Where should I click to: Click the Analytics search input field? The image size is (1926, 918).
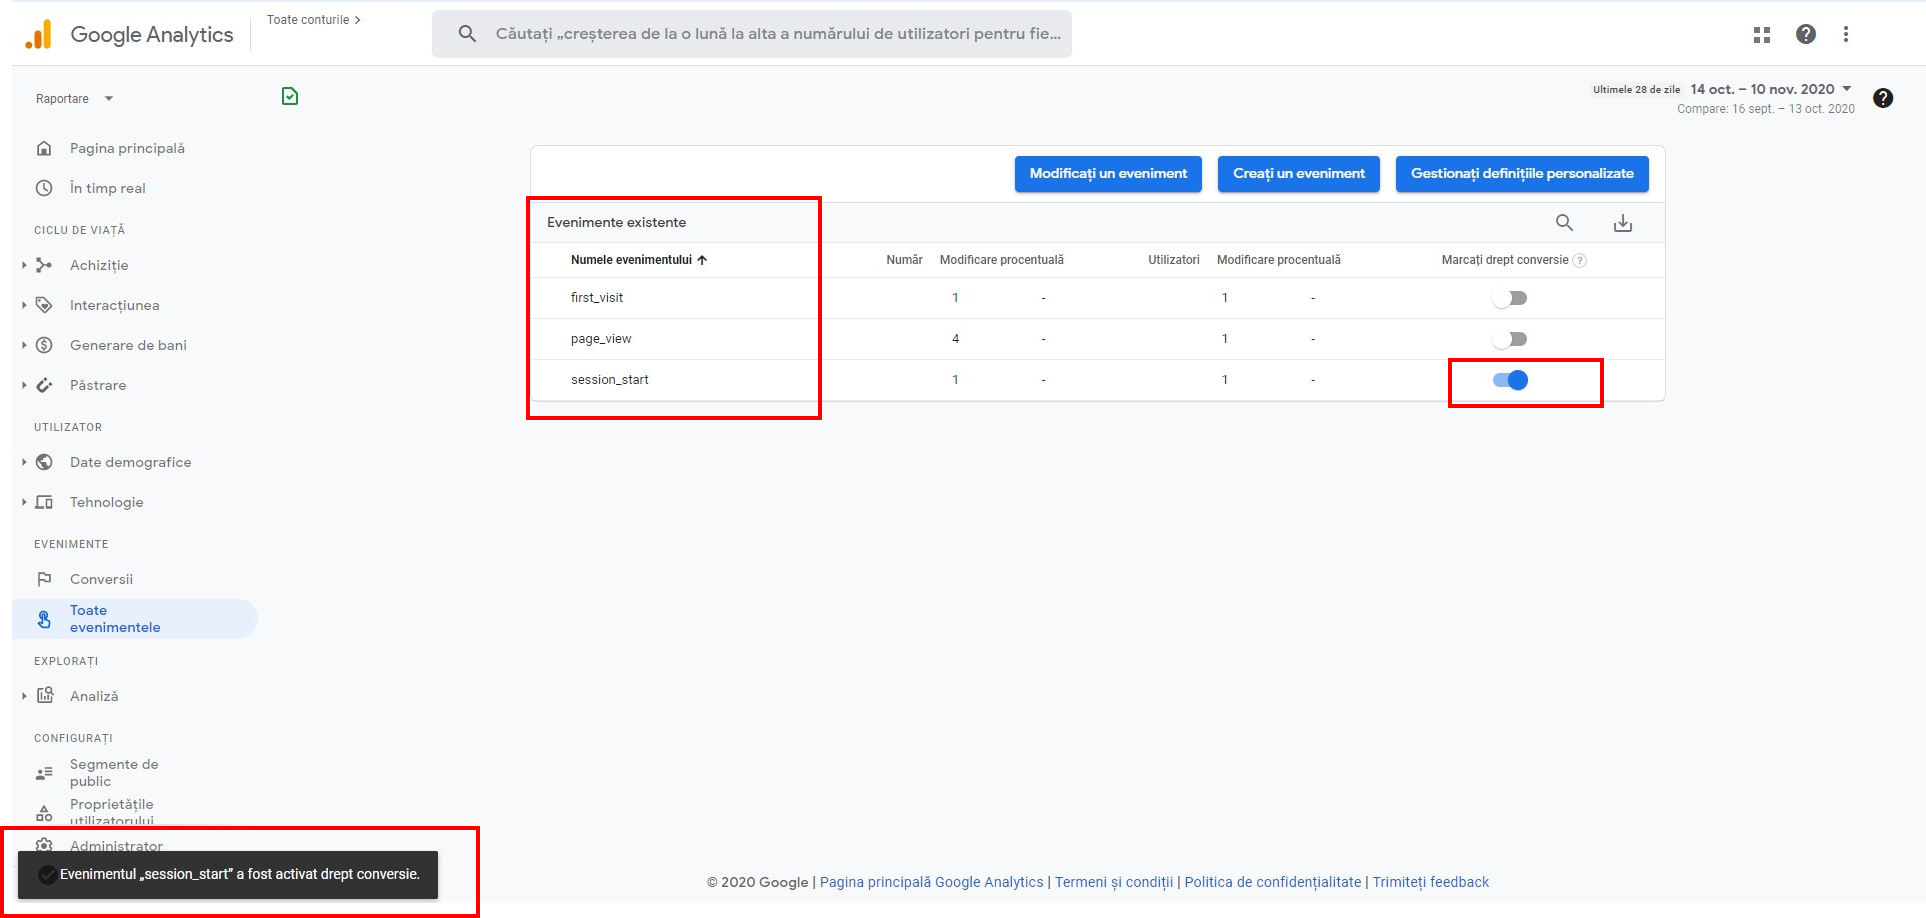(777, 34)
